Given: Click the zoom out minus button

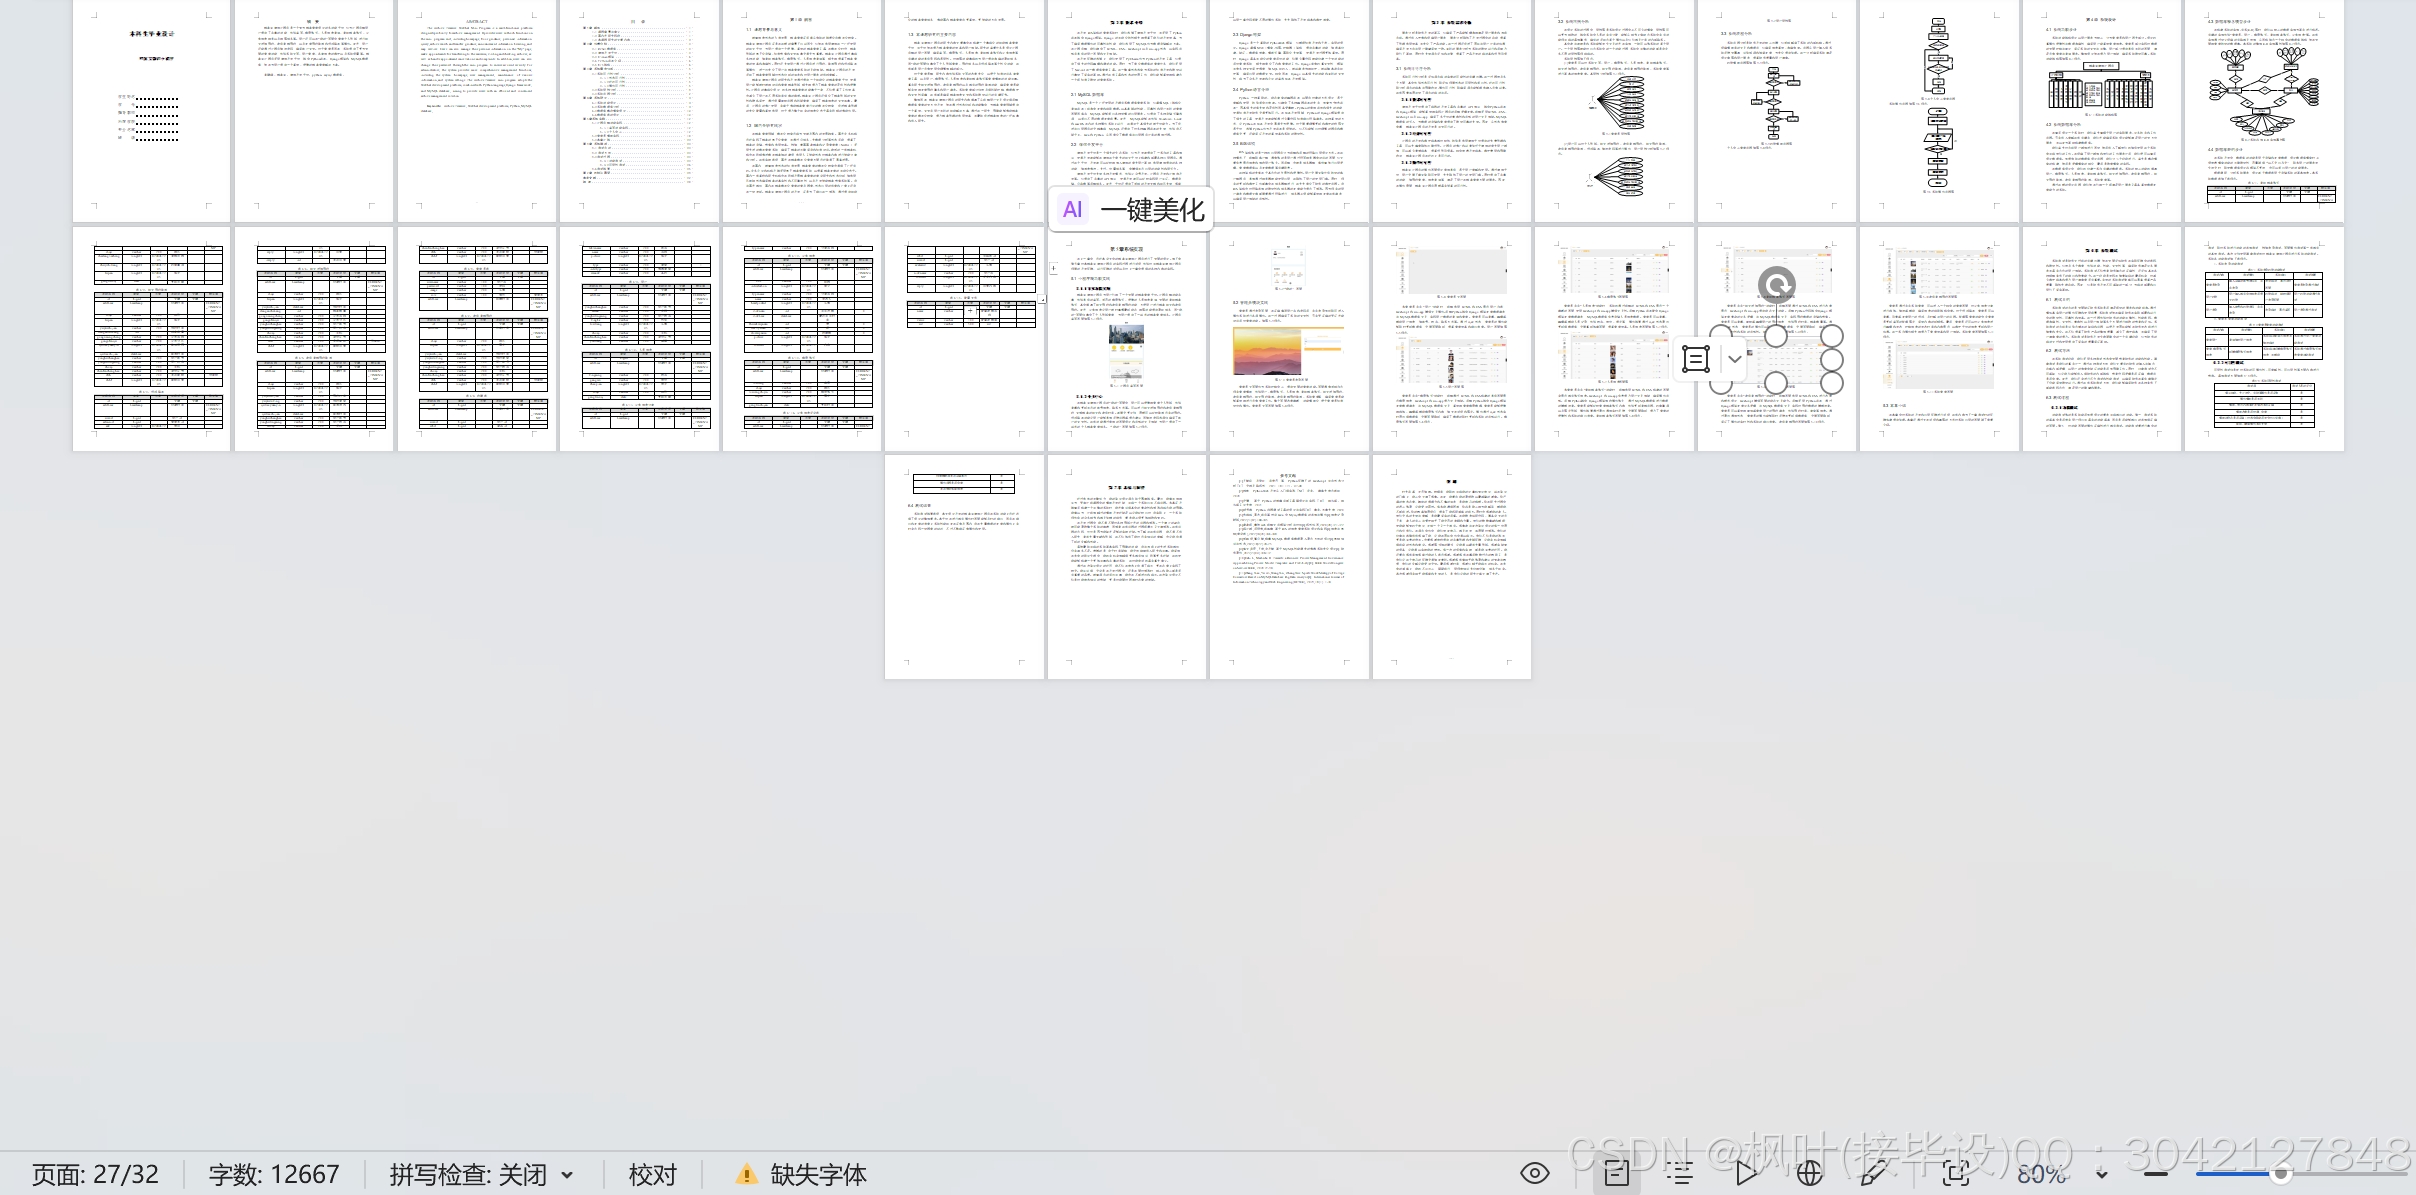Looking at the screenshot, I should point(2156,1174).
